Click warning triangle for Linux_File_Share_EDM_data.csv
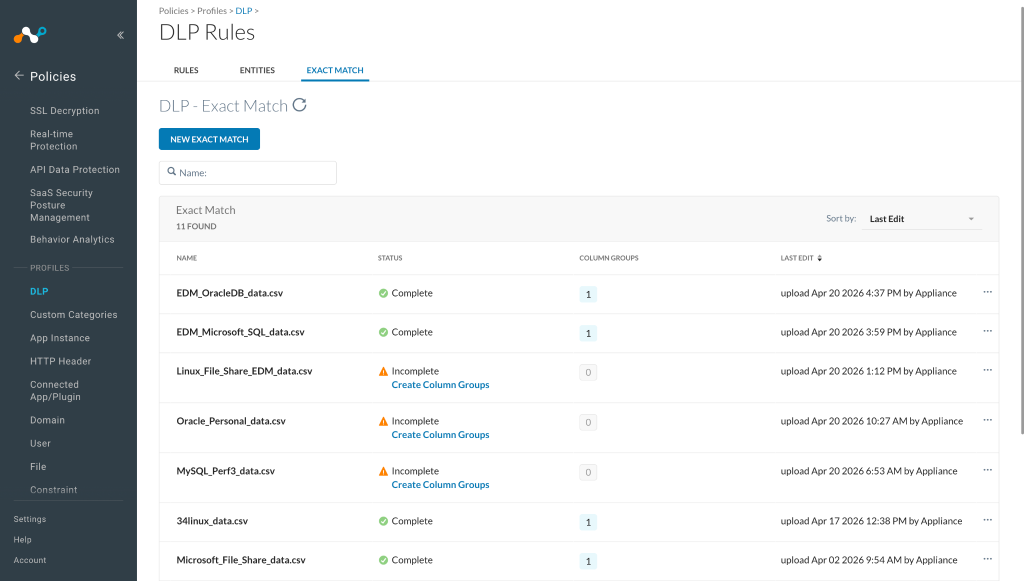1024x581 pixels. coord(383,371)
